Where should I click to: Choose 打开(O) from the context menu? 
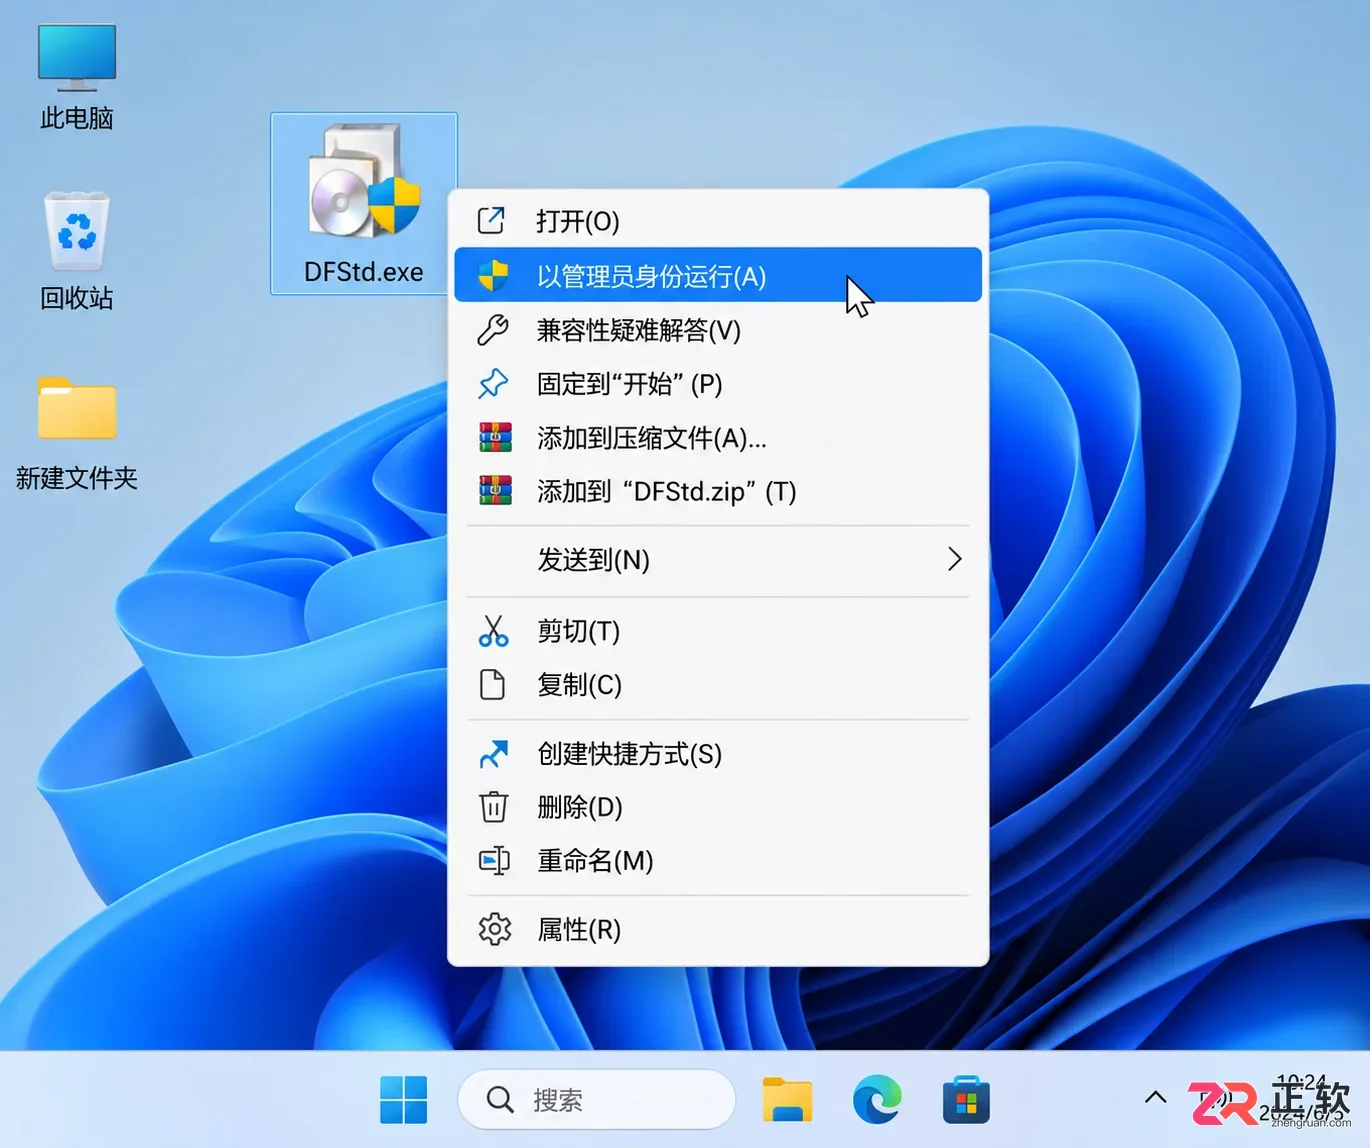coord(718,220)
